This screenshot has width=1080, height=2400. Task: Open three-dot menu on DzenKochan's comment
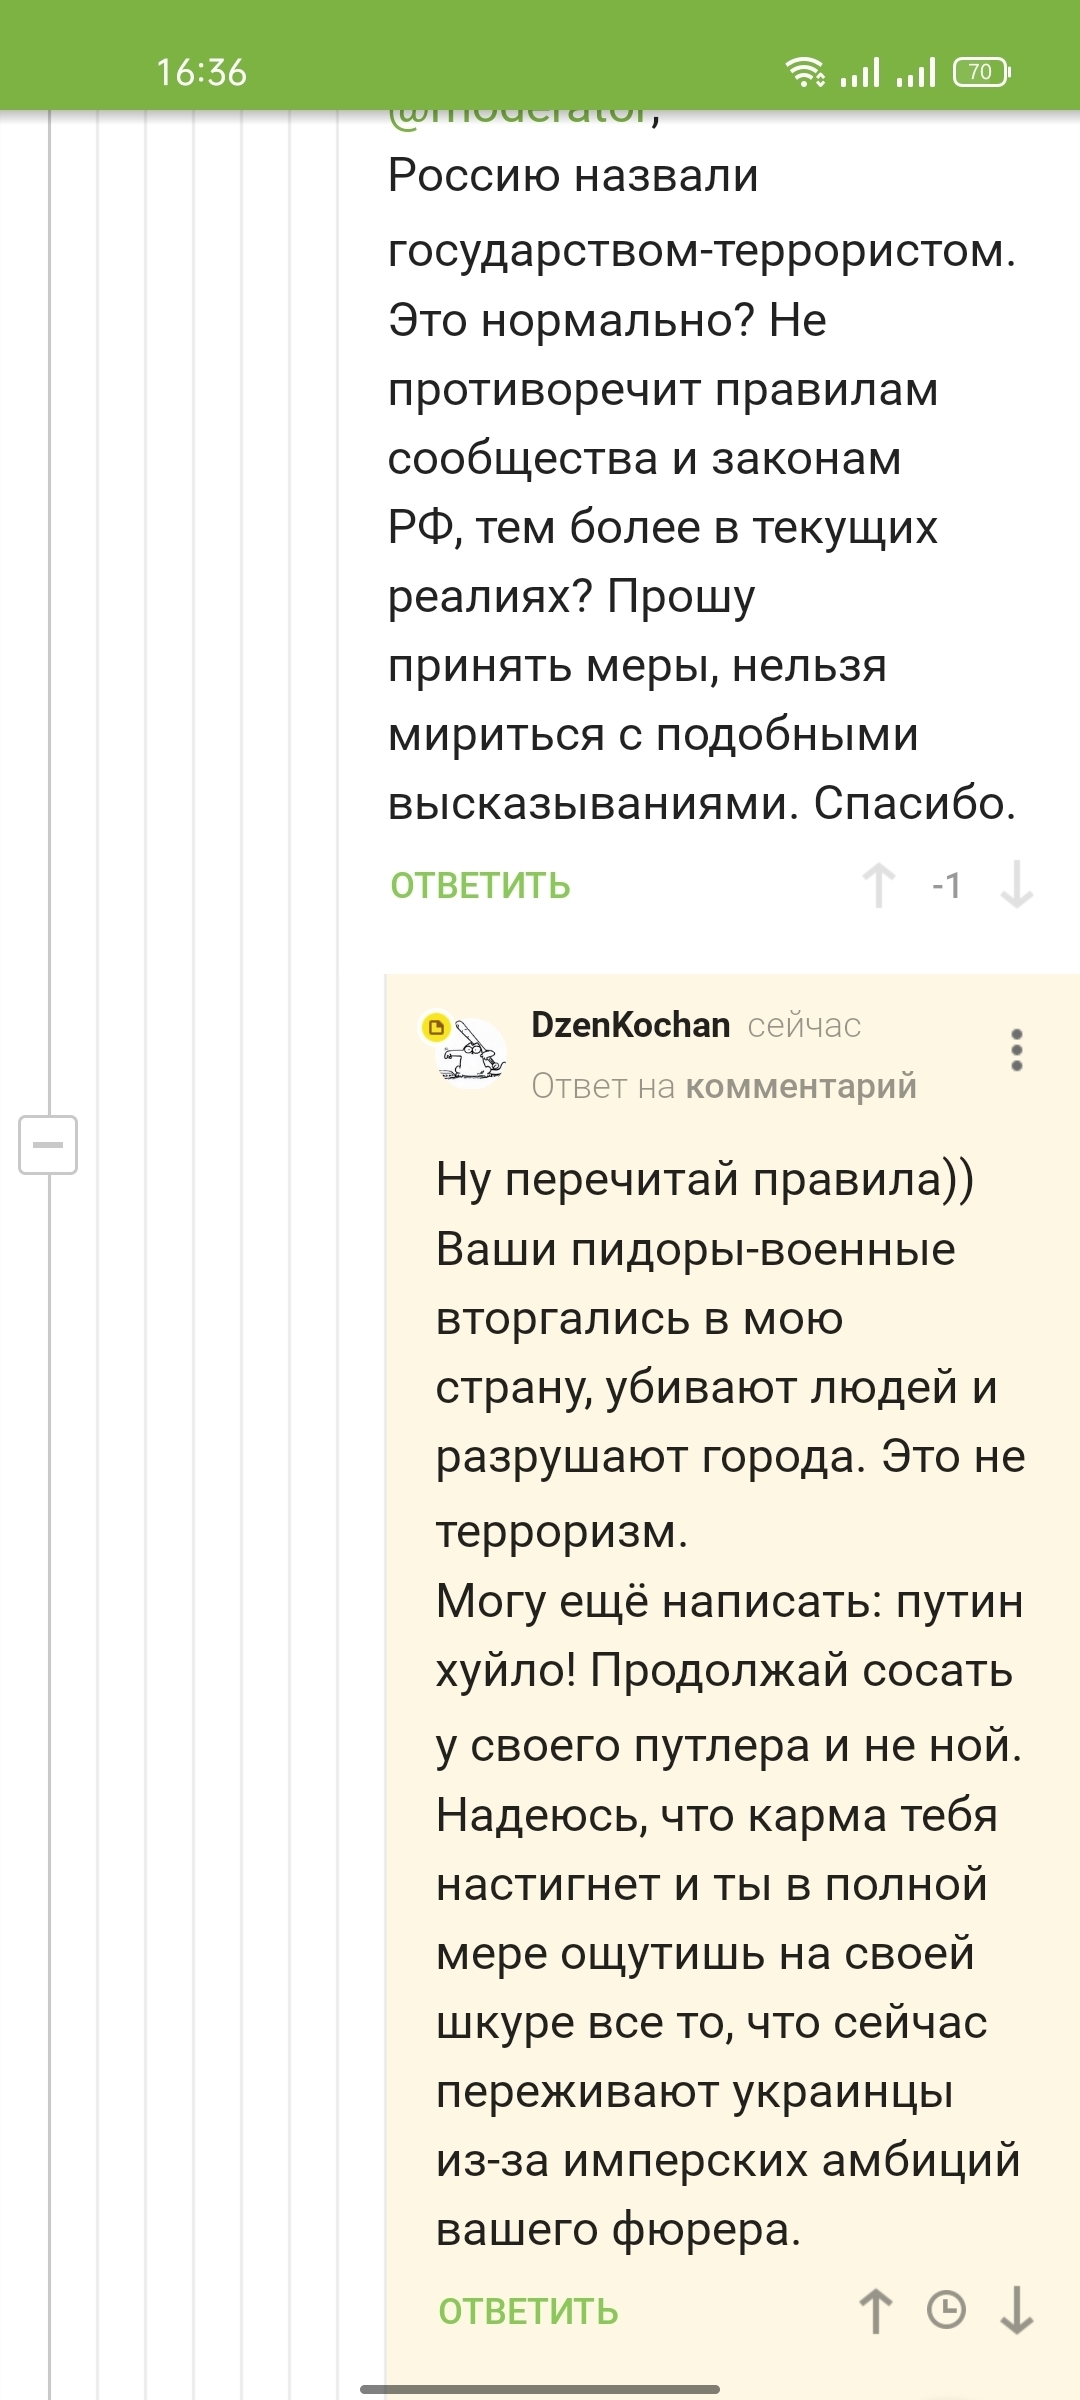[1017, 1050]
